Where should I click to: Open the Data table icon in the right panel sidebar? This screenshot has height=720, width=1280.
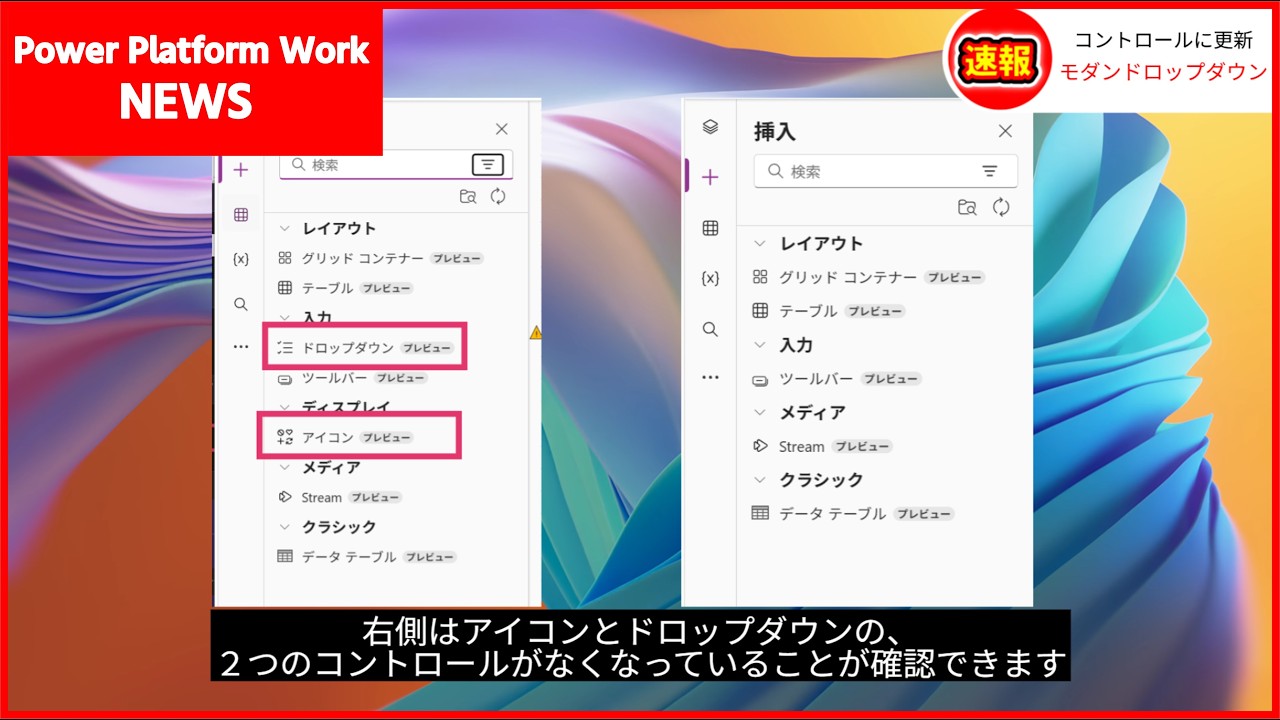coord(710,228)
